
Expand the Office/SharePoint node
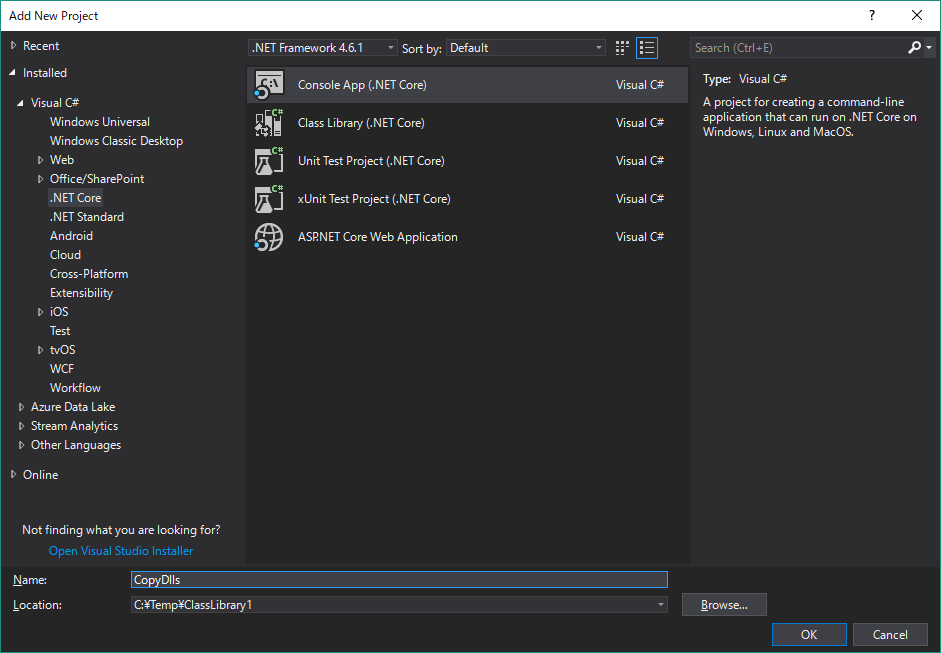click(x=40, y=179)
